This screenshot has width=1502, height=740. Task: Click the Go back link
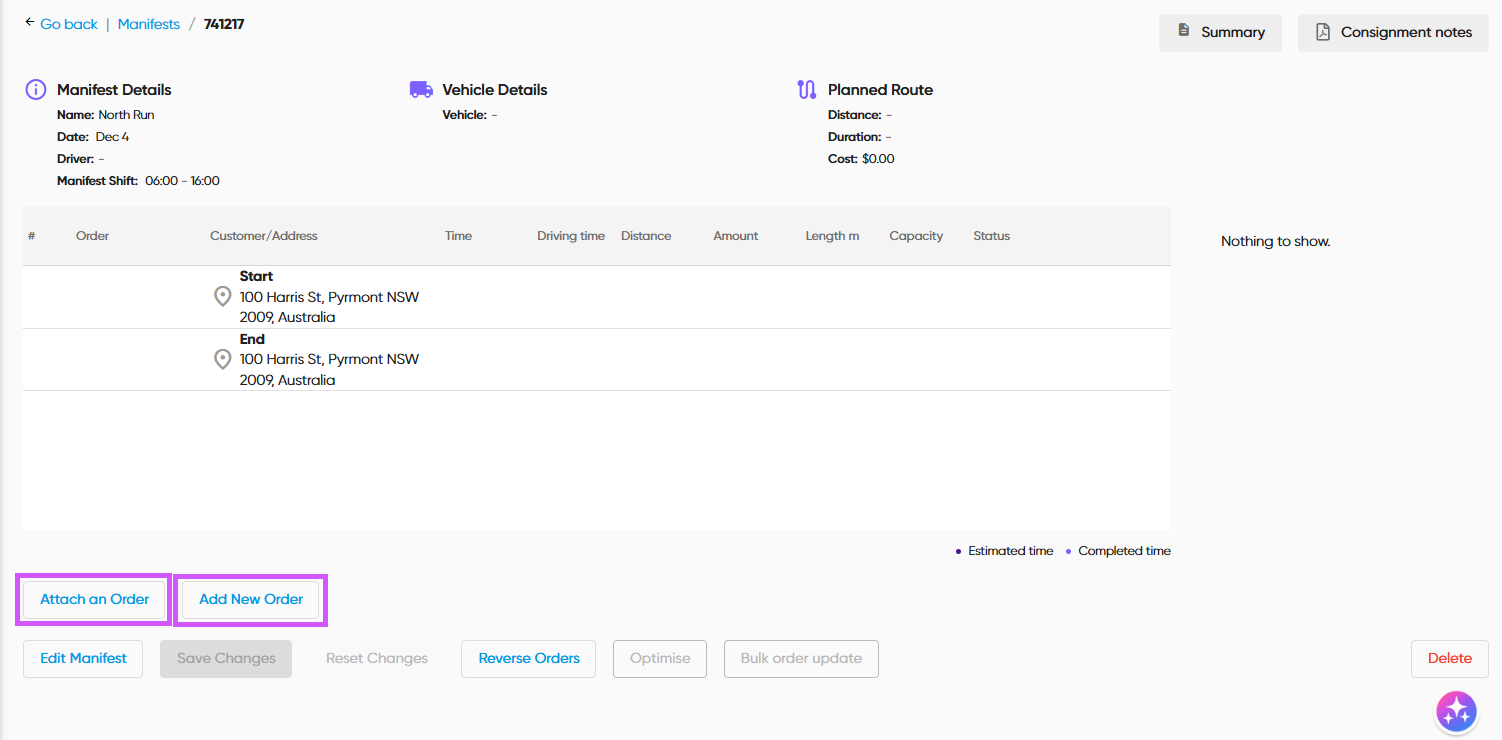tap(69, 24)
